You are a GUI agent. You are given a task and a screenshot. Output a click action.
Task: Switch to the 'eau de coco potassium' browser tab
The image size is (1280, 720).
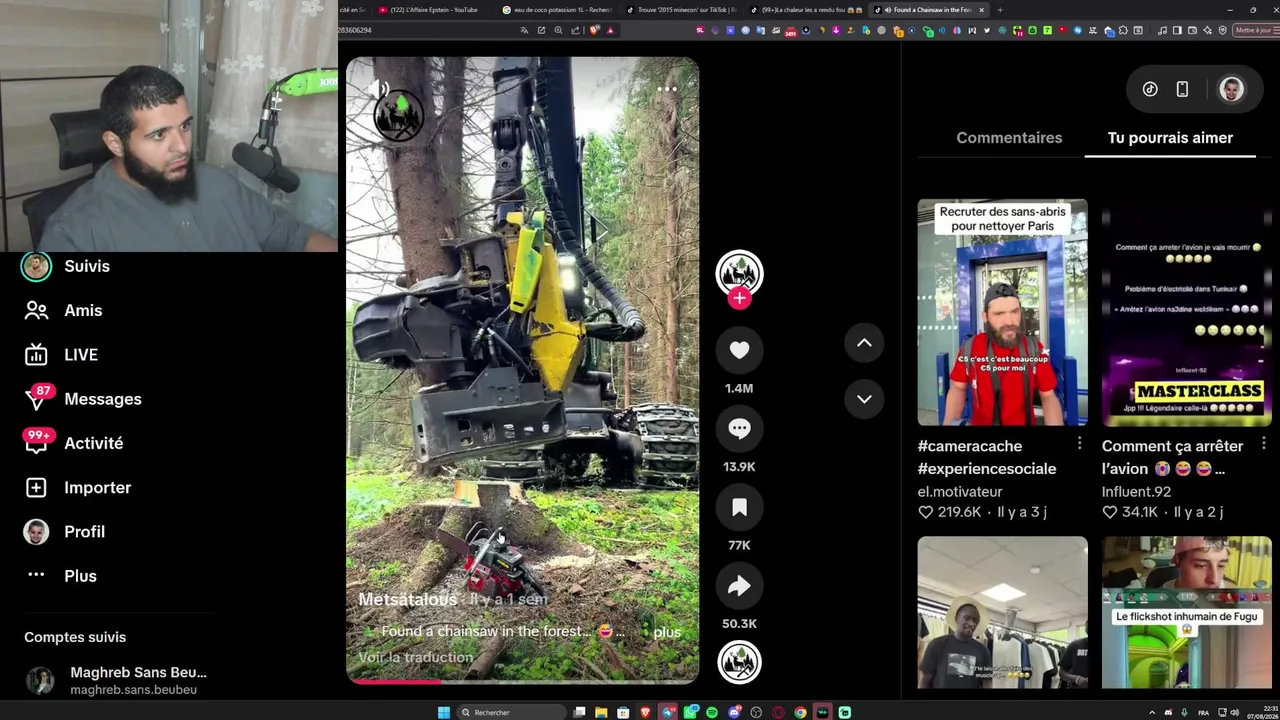click(556, 10)
